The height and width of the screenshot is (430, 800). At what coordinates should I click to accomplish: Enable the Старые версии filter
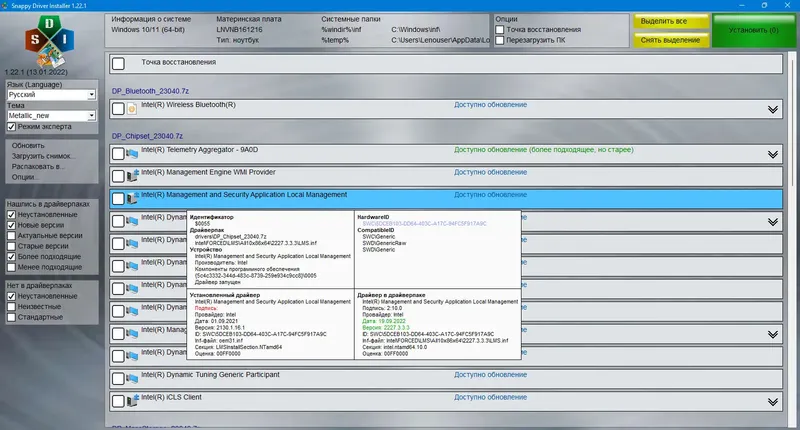tap(11, 246)
